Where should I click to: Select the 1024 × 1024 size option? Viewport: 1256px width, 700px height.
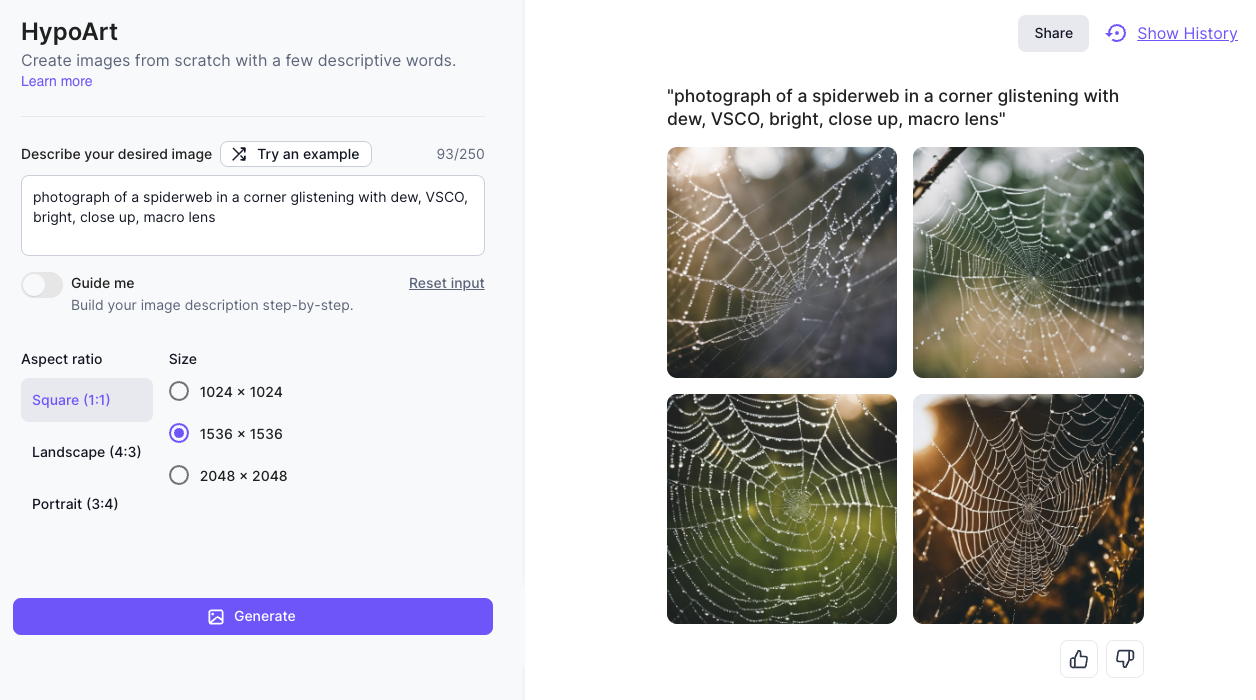click(x=179, y=391)
